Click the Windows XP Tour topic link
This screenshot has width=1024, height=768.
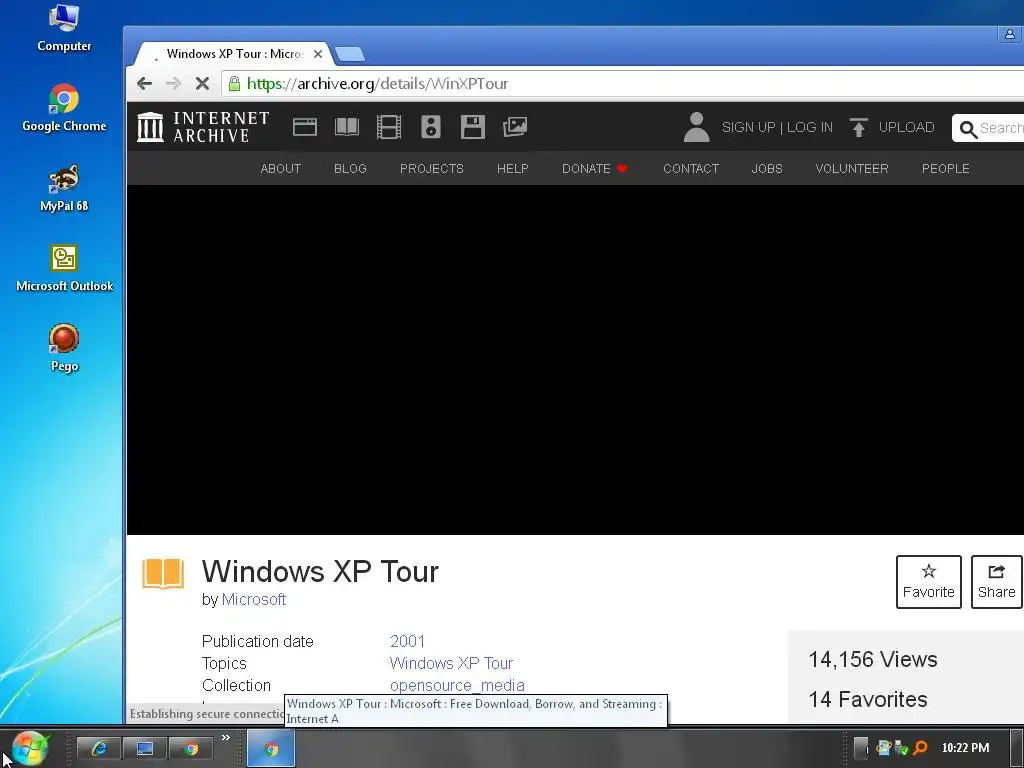(x=451, y=664)
